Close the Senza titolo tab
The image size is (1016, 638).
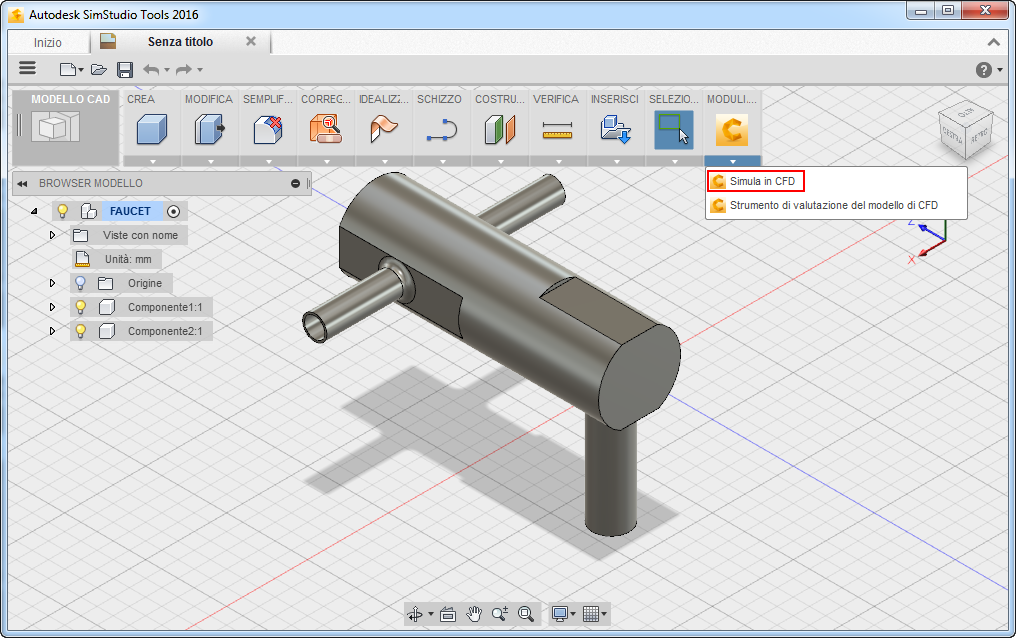(251, 41)
